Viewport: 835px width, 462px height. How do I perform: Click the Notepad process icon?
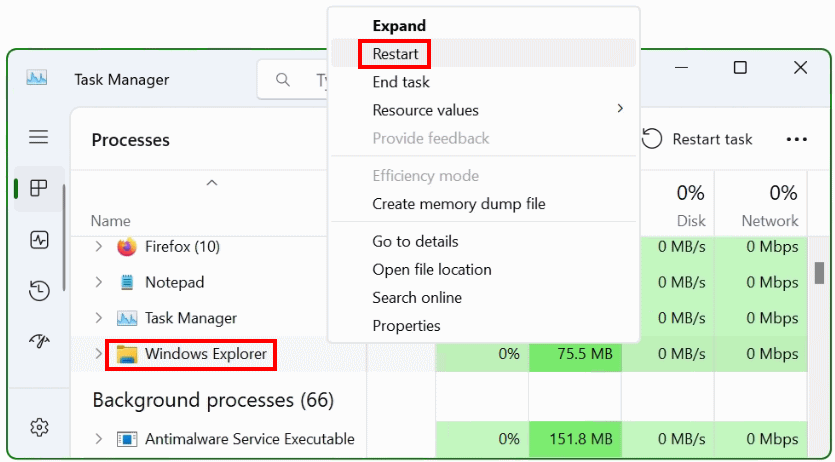point(127,282)
